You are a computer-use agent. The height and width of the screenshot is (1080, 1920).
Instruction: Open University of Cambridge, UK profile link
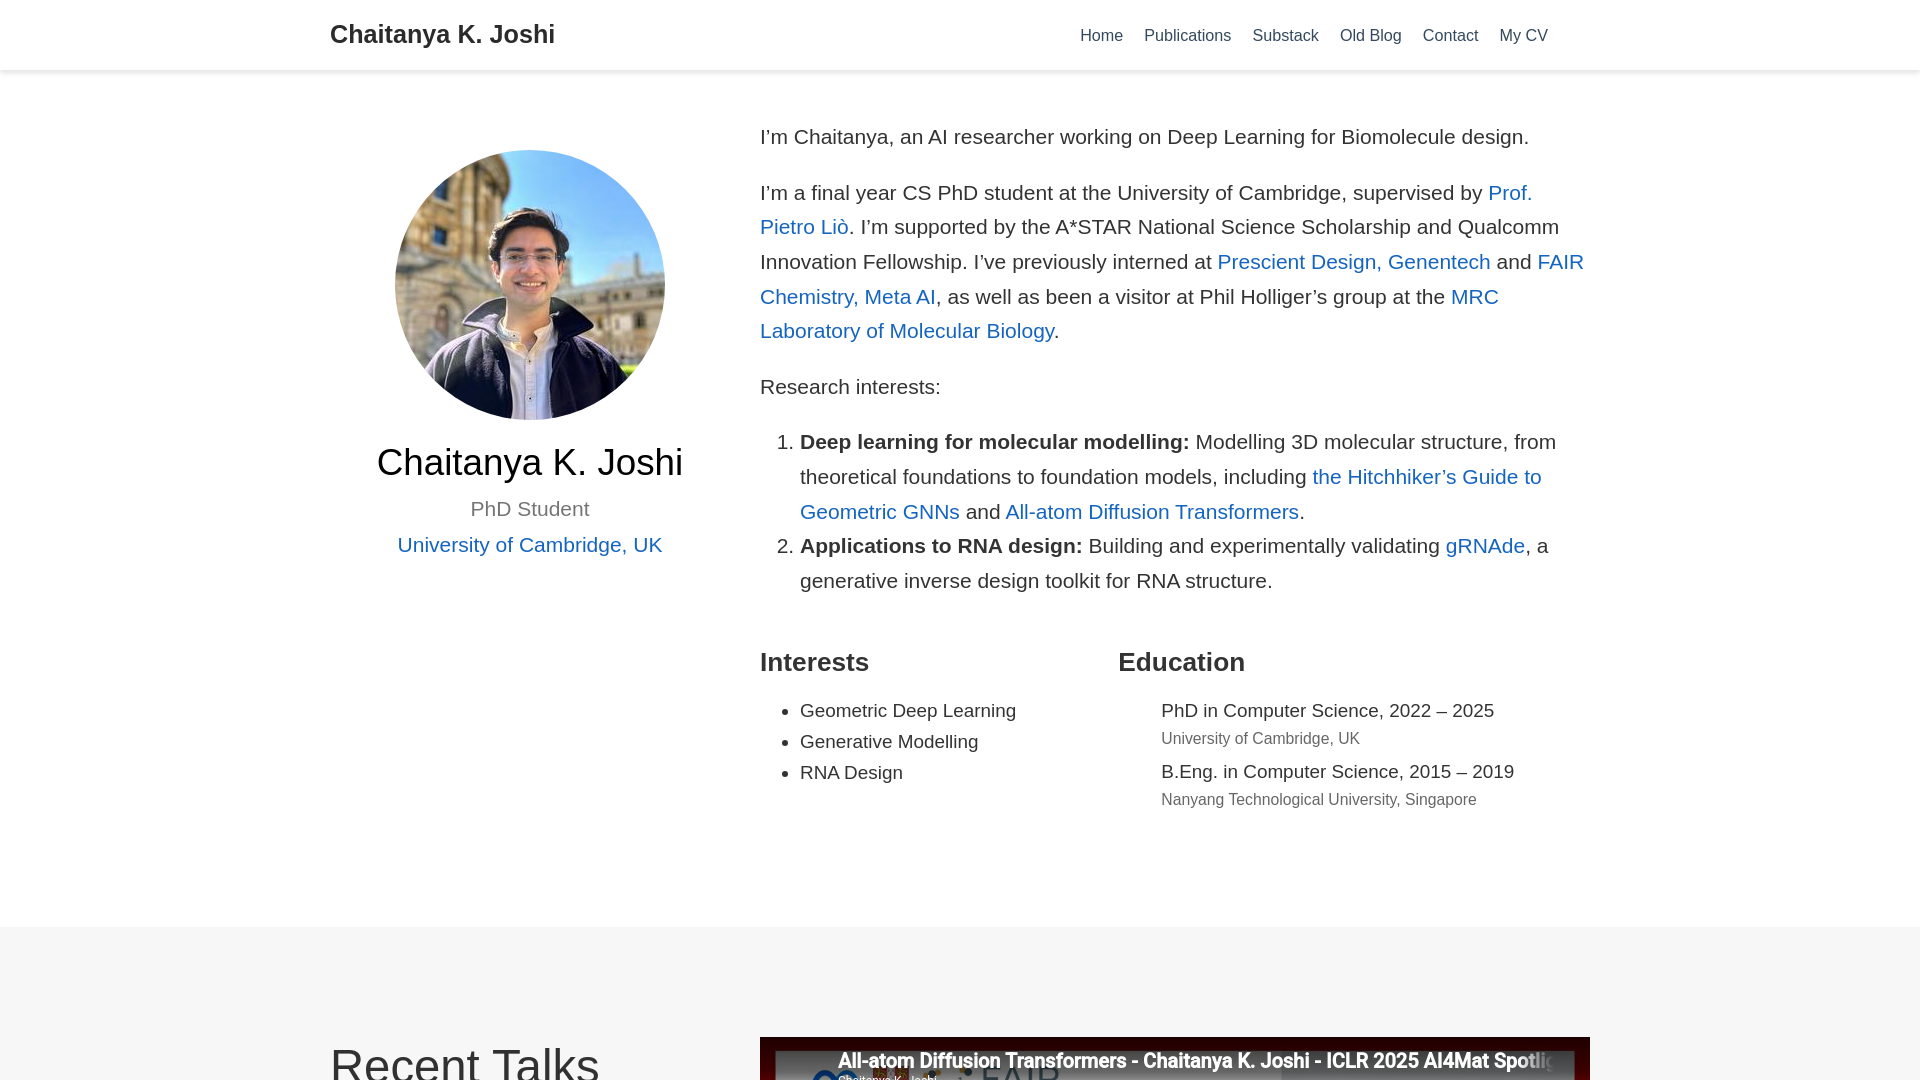pyautogui.click(x=530, y=545)
